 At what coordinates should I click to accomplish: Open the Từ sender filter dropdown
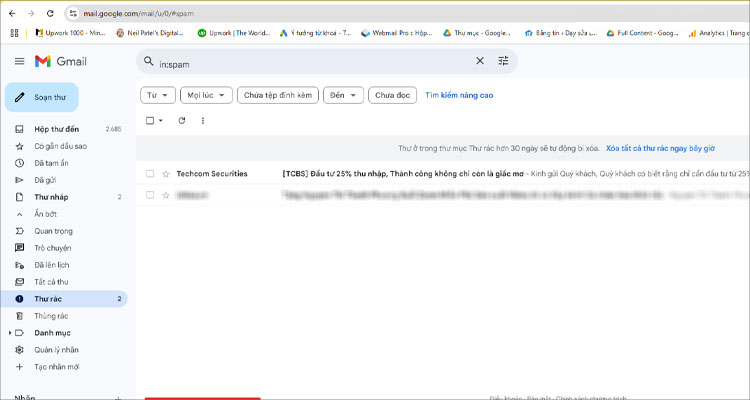(x=158, y=95)
